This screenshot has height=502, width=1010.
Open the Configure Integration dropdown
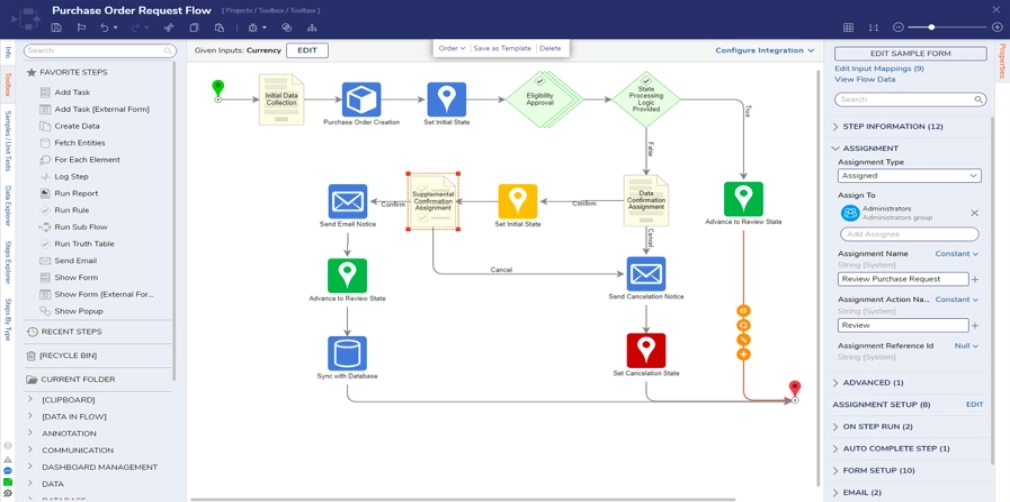765,50
